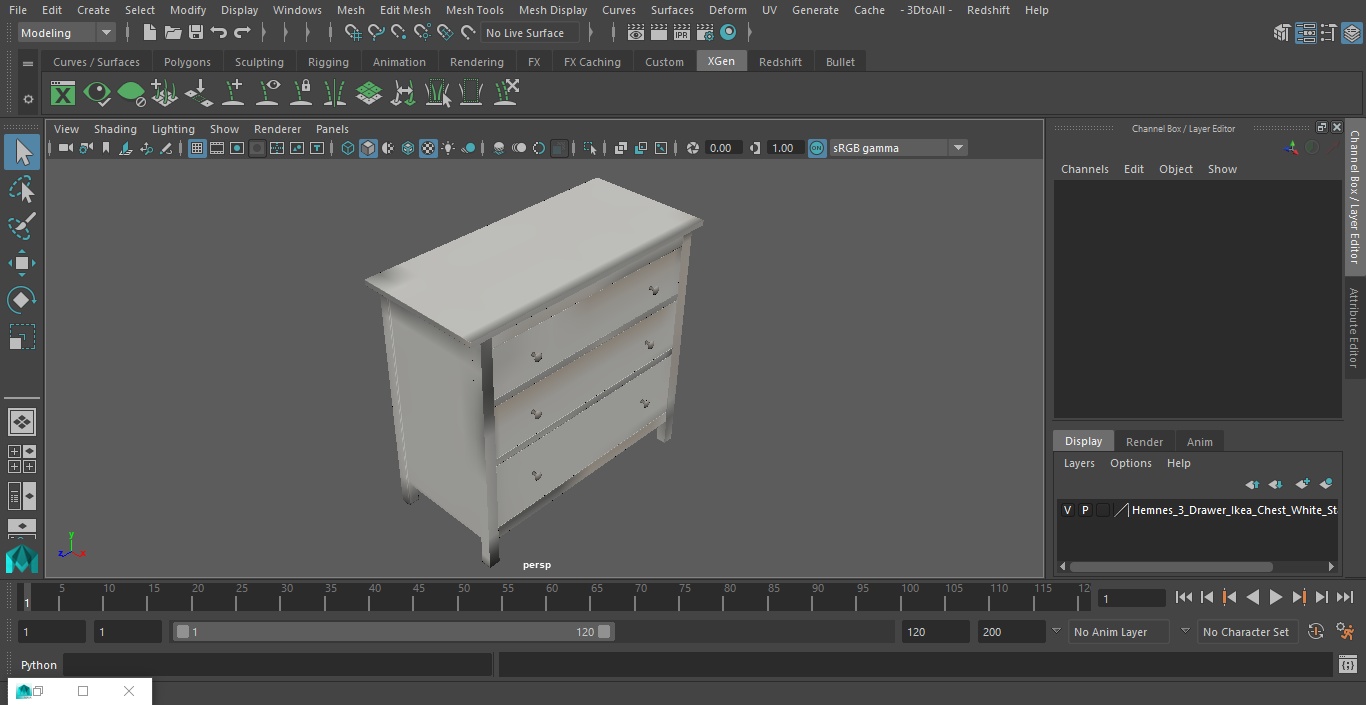Click the New Scene icon
The height and width of the screenshot is (705, 1366).
pyautogui.click(x=149, y=33)
